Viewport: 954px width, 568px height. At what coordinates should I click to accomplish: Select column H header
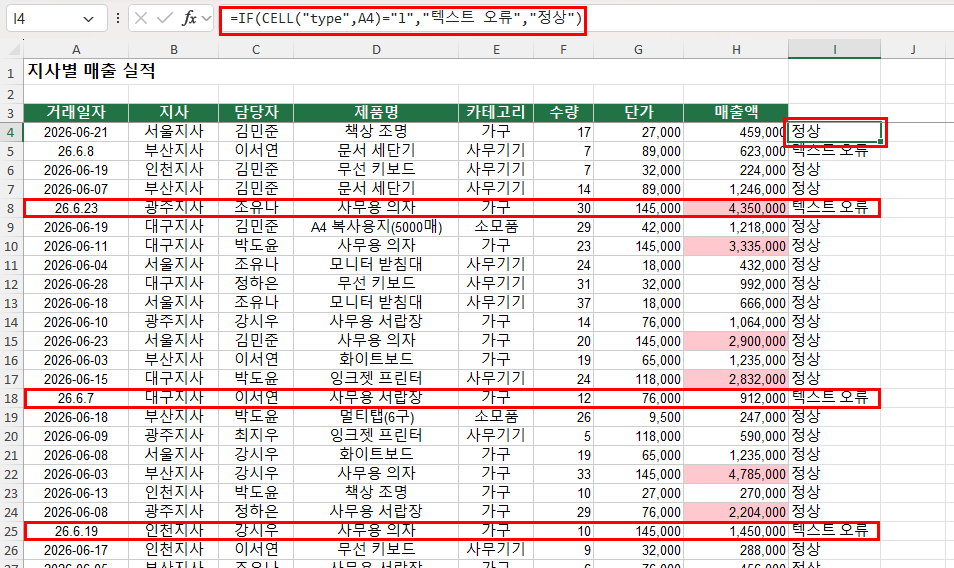pos(736,50)
